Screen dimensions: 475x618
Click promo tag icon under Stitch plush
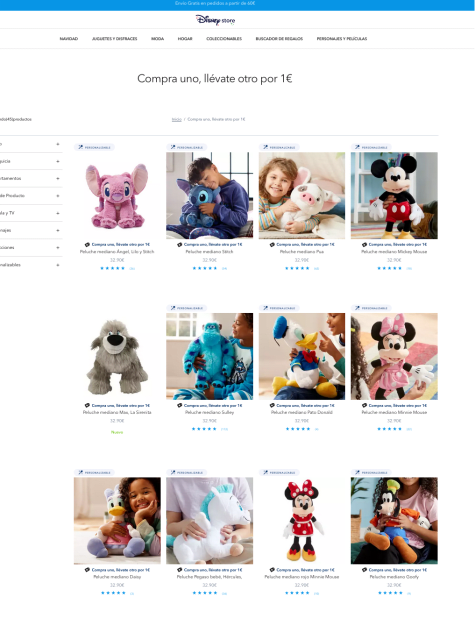[x=179, y=245]
